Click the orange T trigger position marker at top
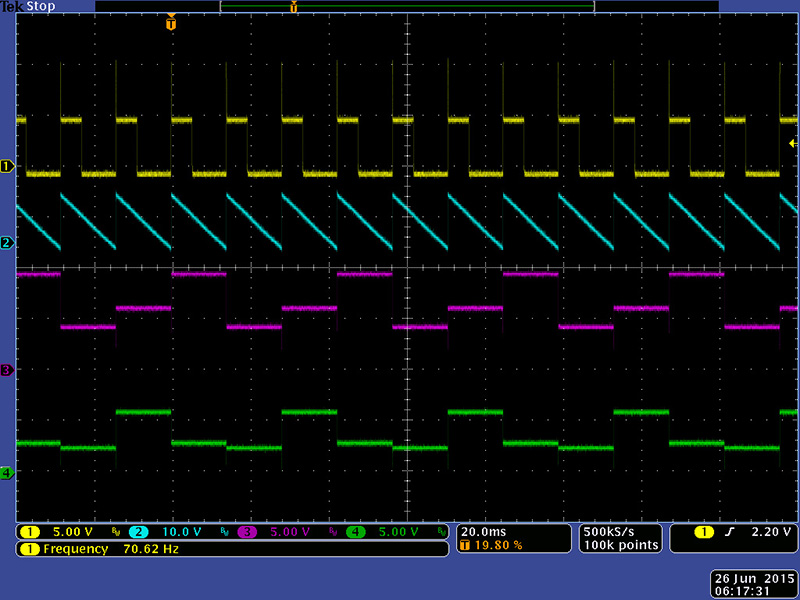 [x=172, y=20]
